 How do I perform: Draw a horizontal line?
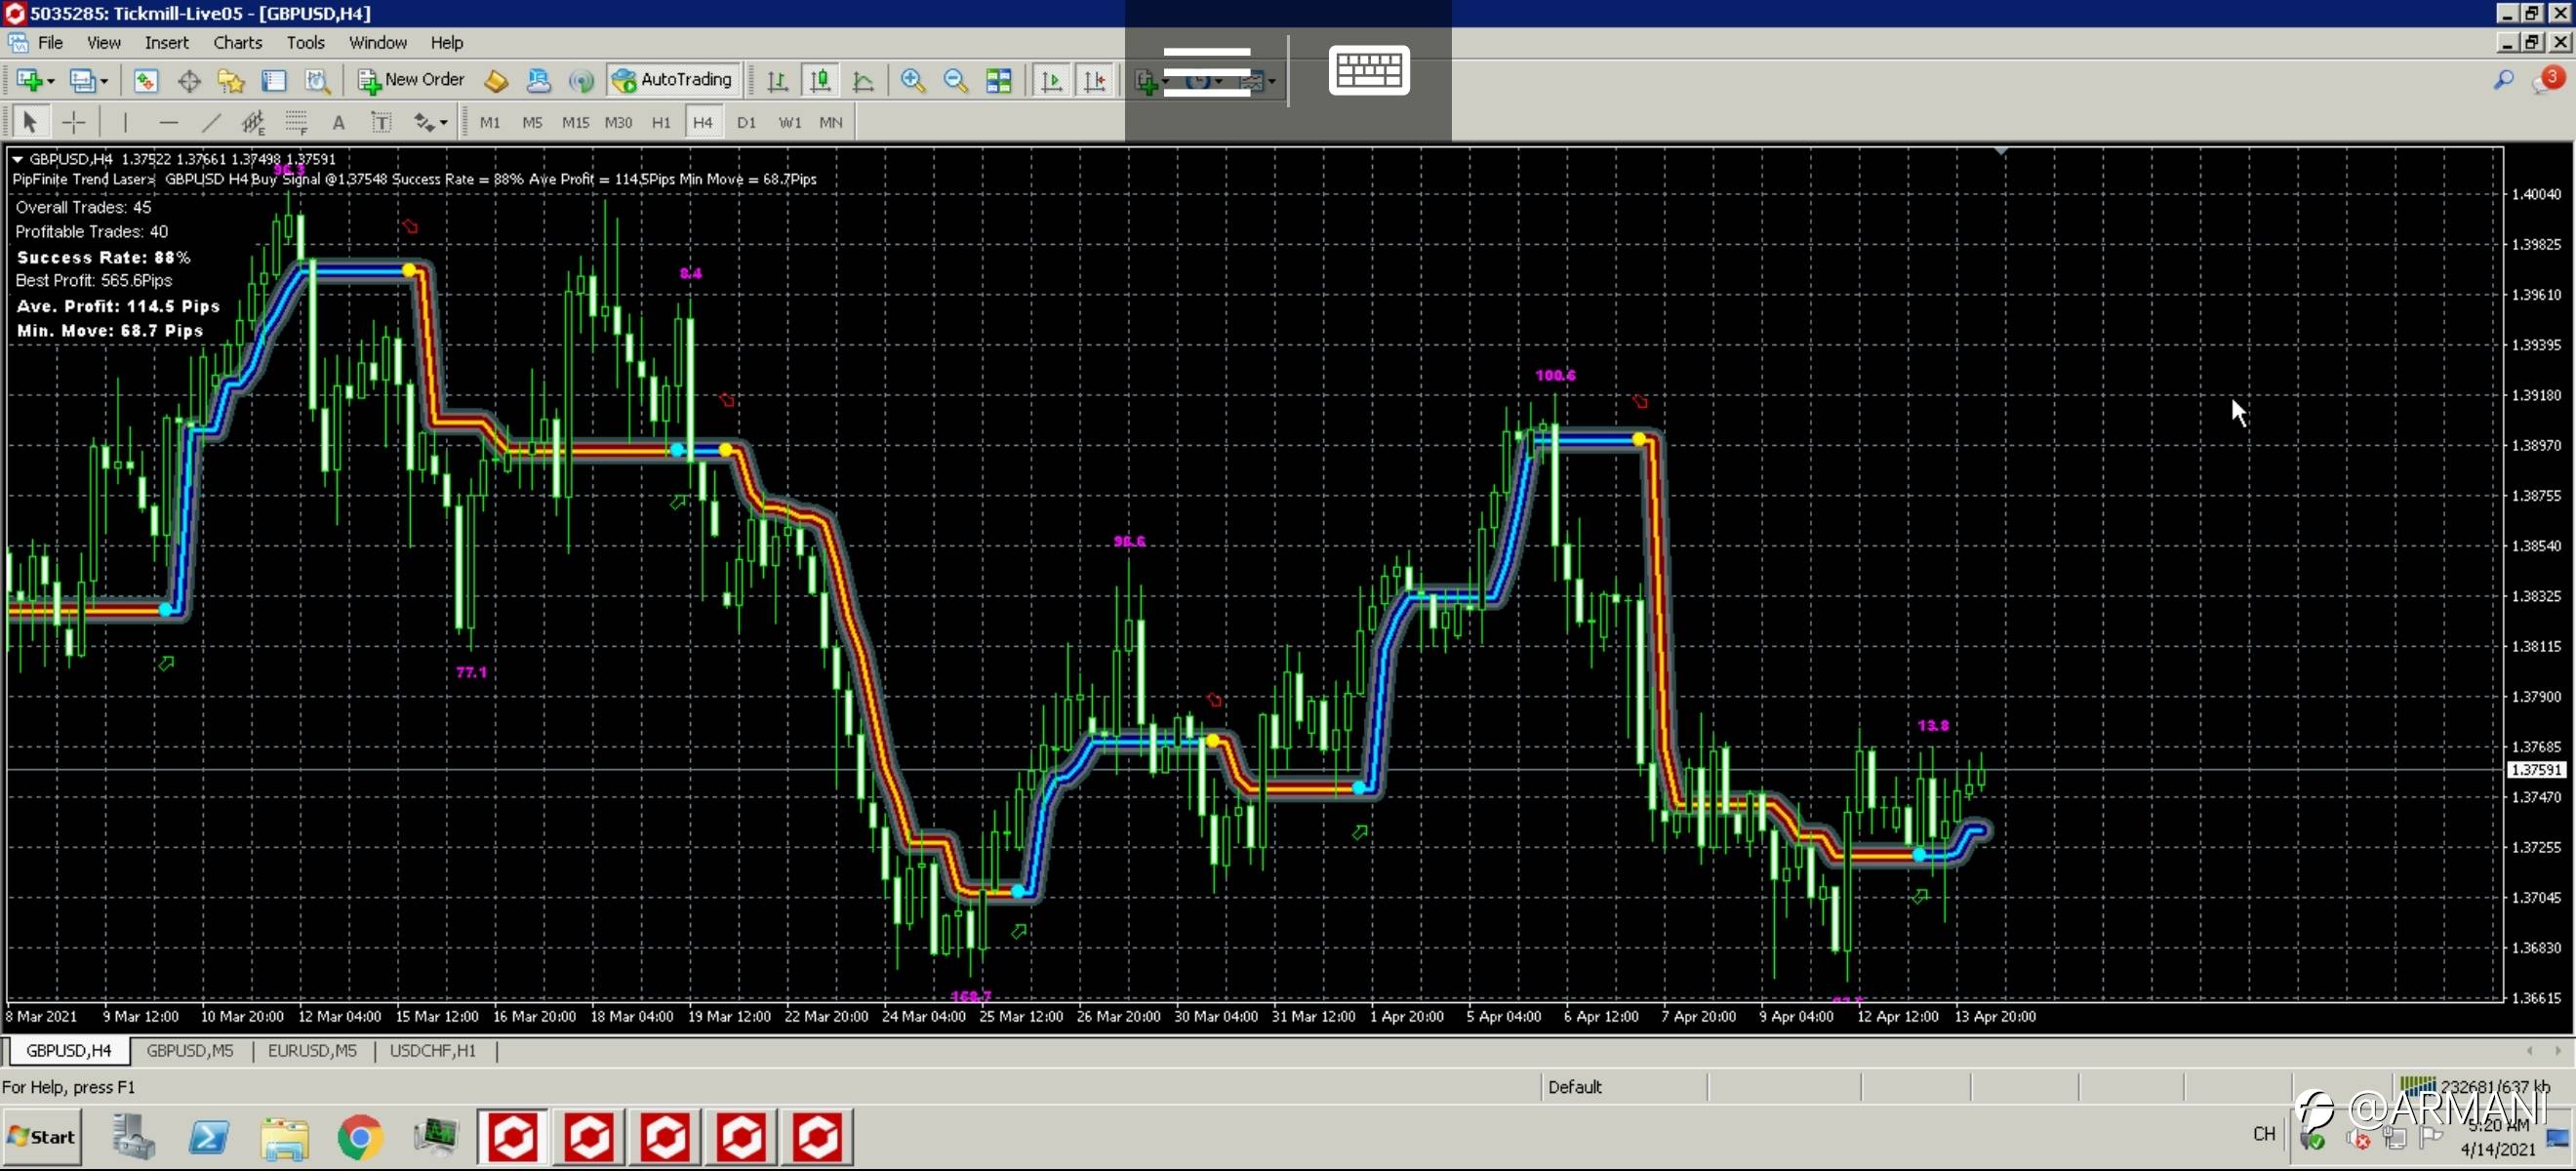[x=168, y=122]
